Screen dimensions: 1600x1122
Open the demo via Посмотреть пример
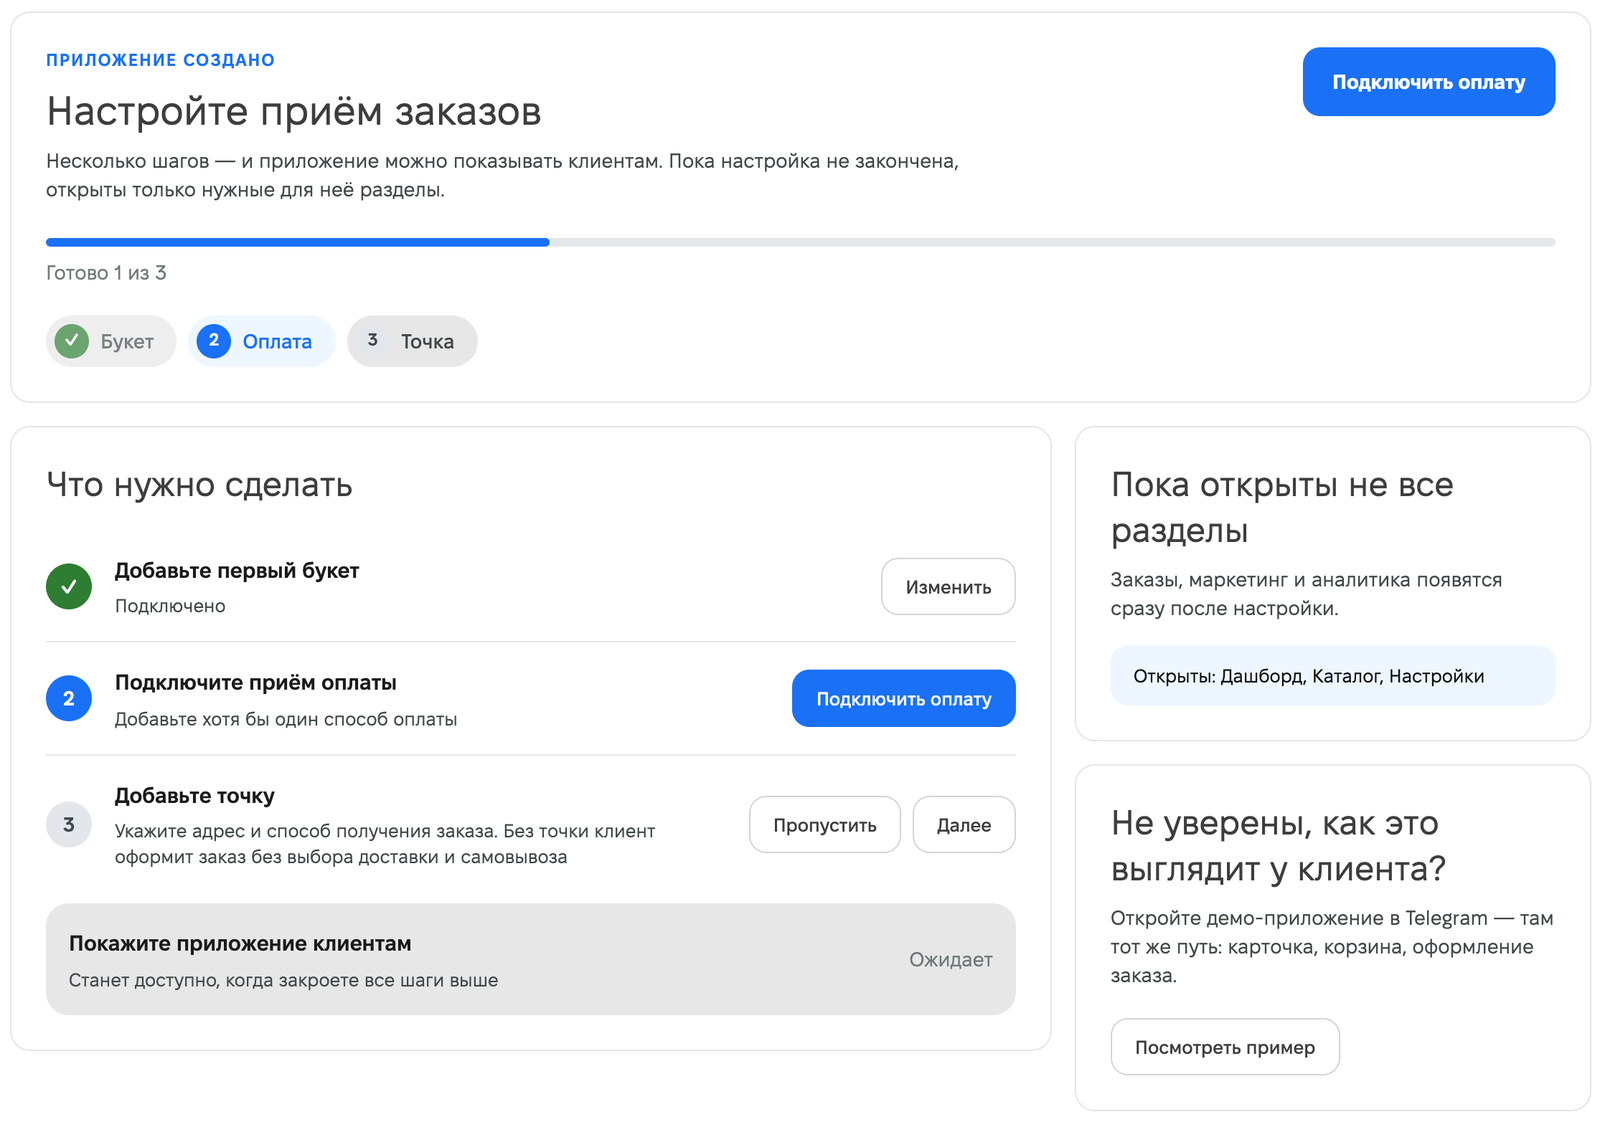pyautogui.click(x=1225, y=1047)
